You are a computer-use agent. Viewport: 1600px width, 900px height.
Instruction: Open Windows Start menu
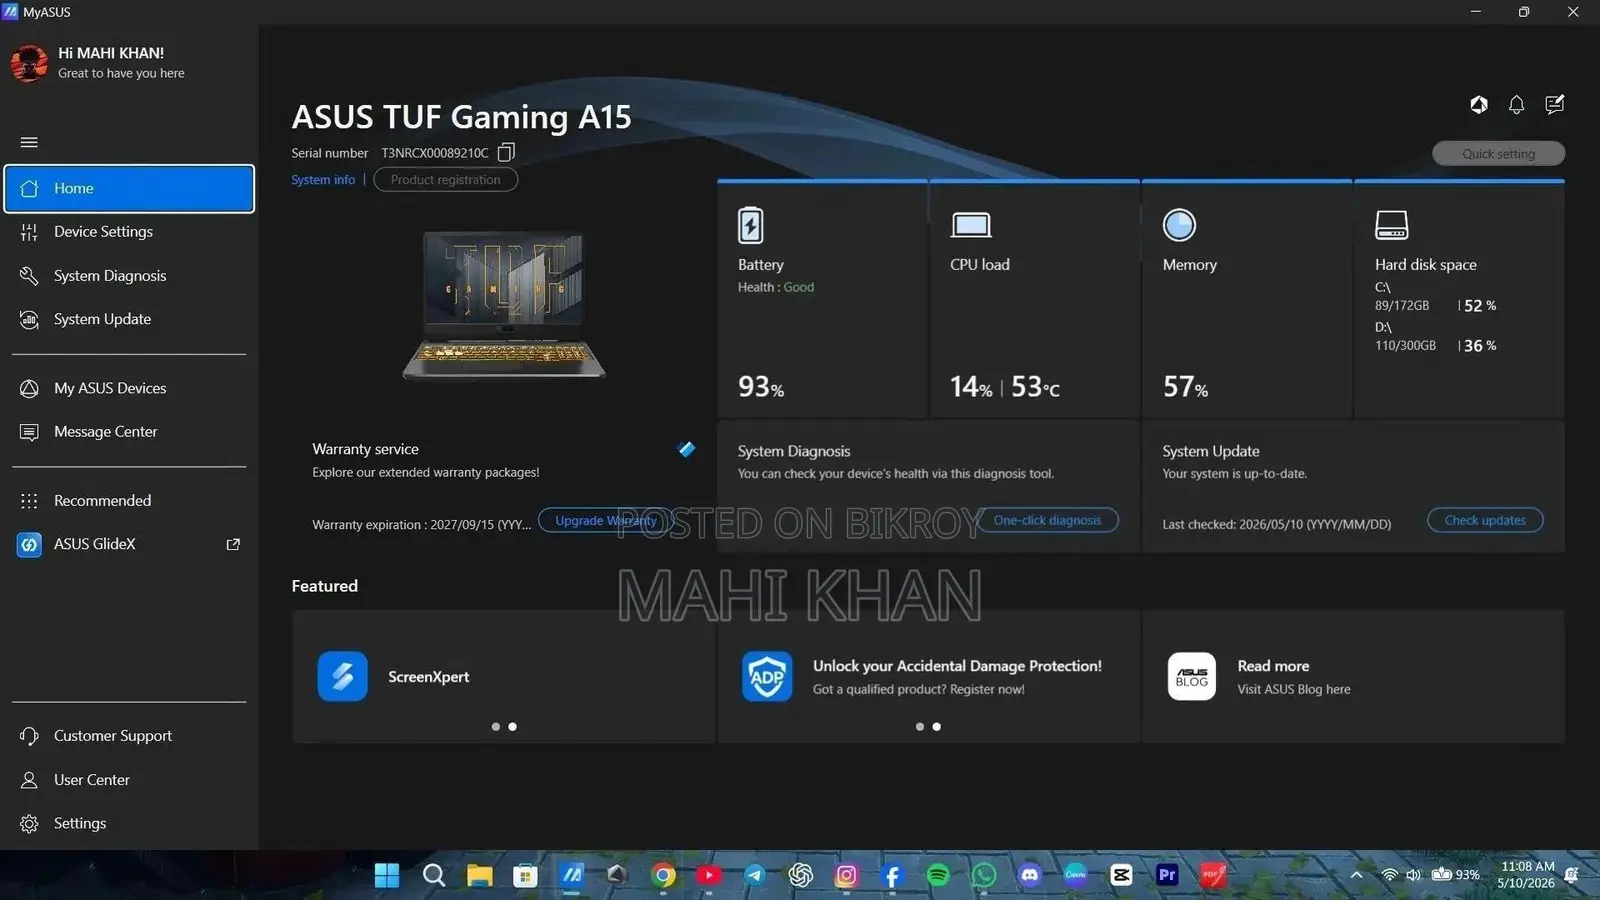click(x=387, y=875)
